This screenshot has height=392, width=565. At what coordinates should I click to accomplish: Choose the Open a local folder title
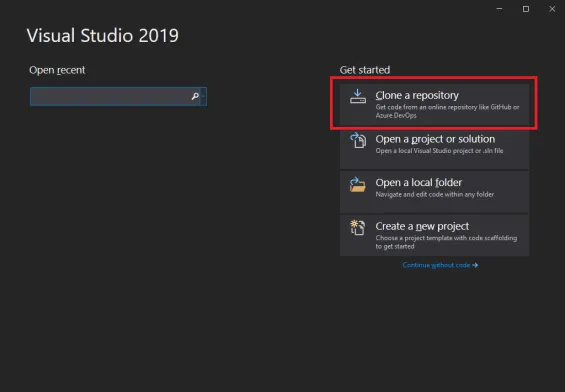[x=418, y=183]
